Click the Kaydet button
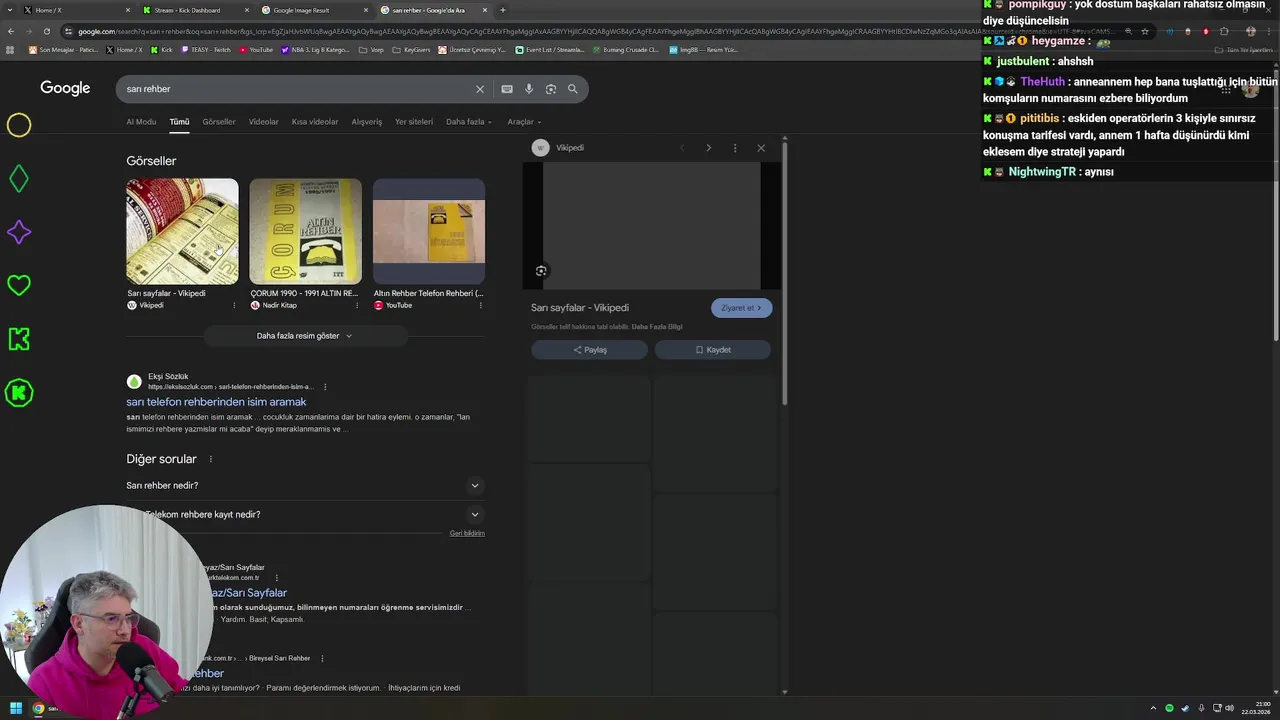Image resolution: width=1280 pixels, height=720 pixels. pos(713,350)
